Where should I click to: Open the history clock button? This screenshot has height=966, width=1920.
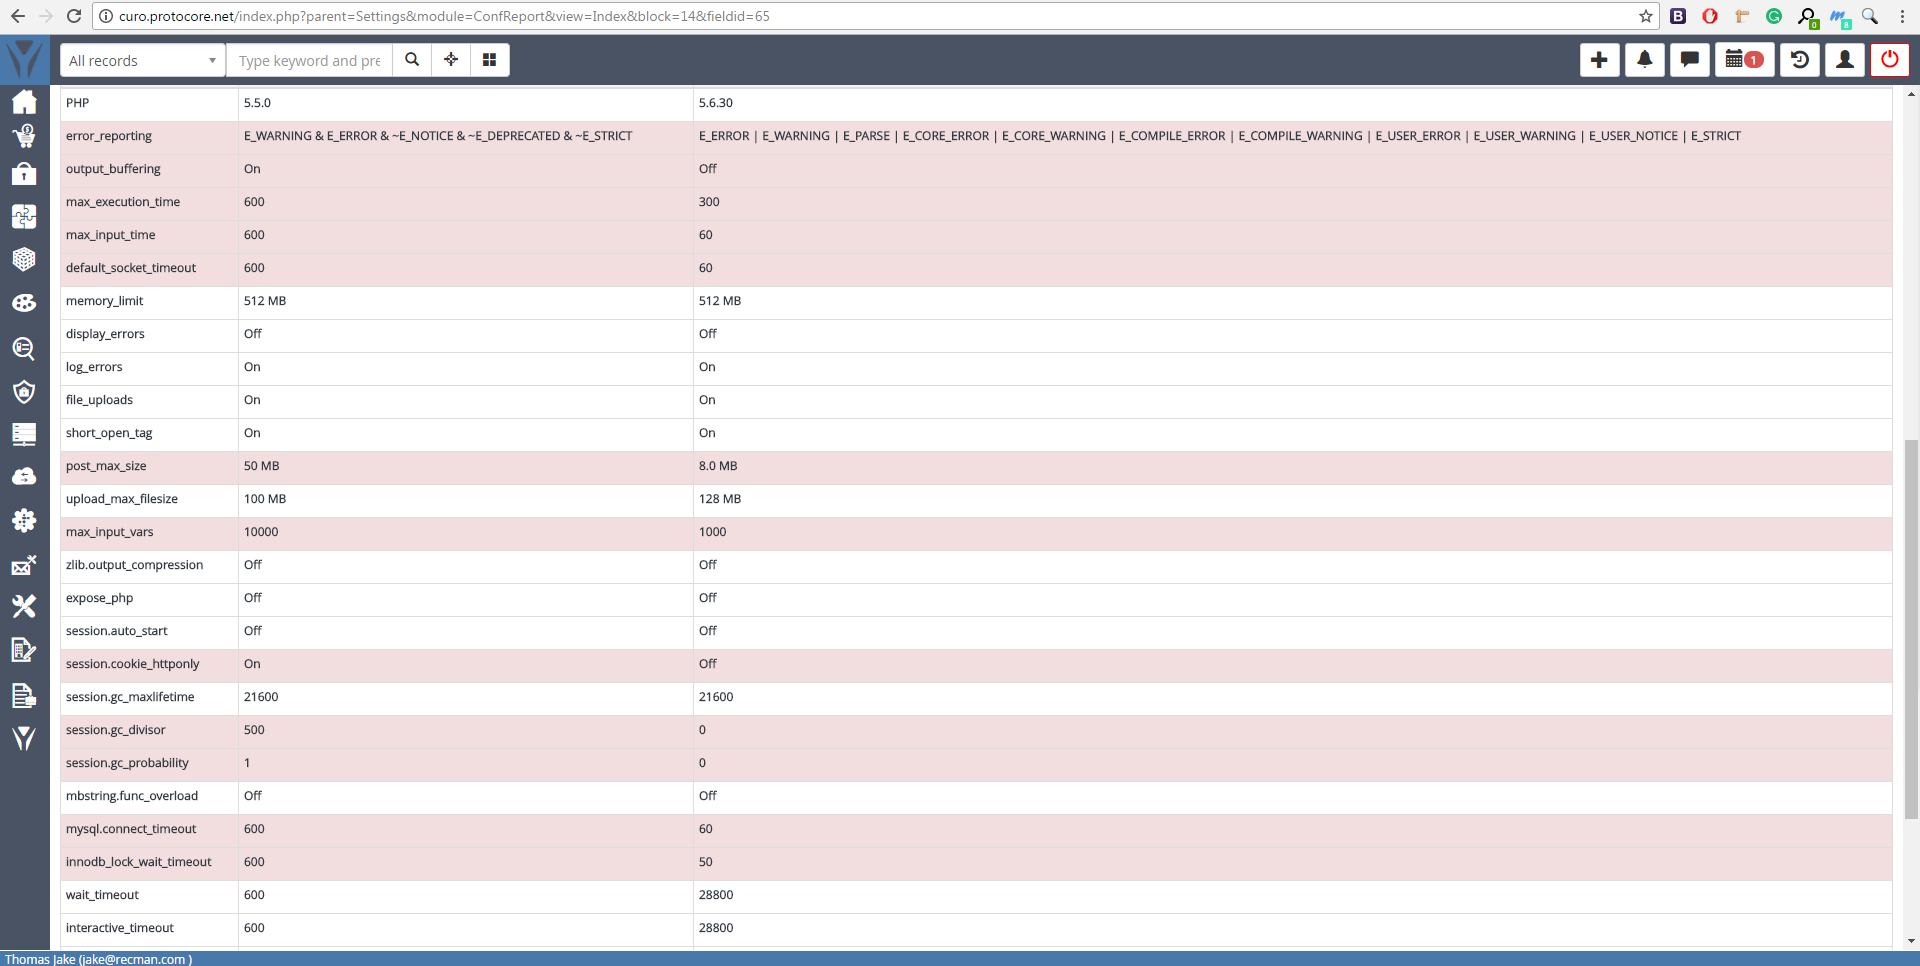pos(1799,60)
